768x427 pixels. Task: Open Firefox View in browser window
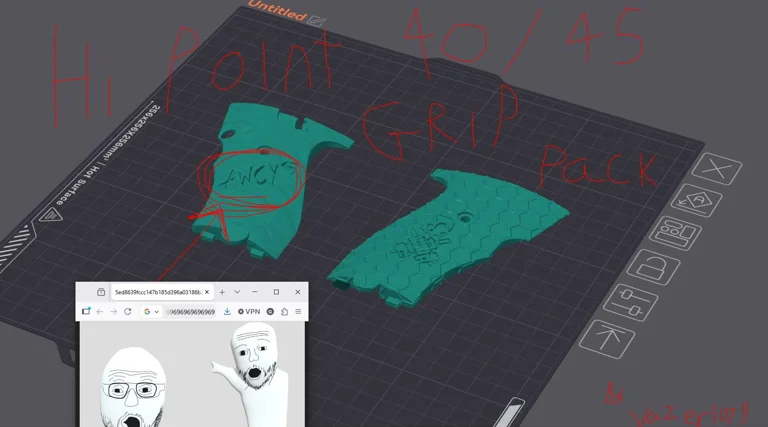coord(101,292)
